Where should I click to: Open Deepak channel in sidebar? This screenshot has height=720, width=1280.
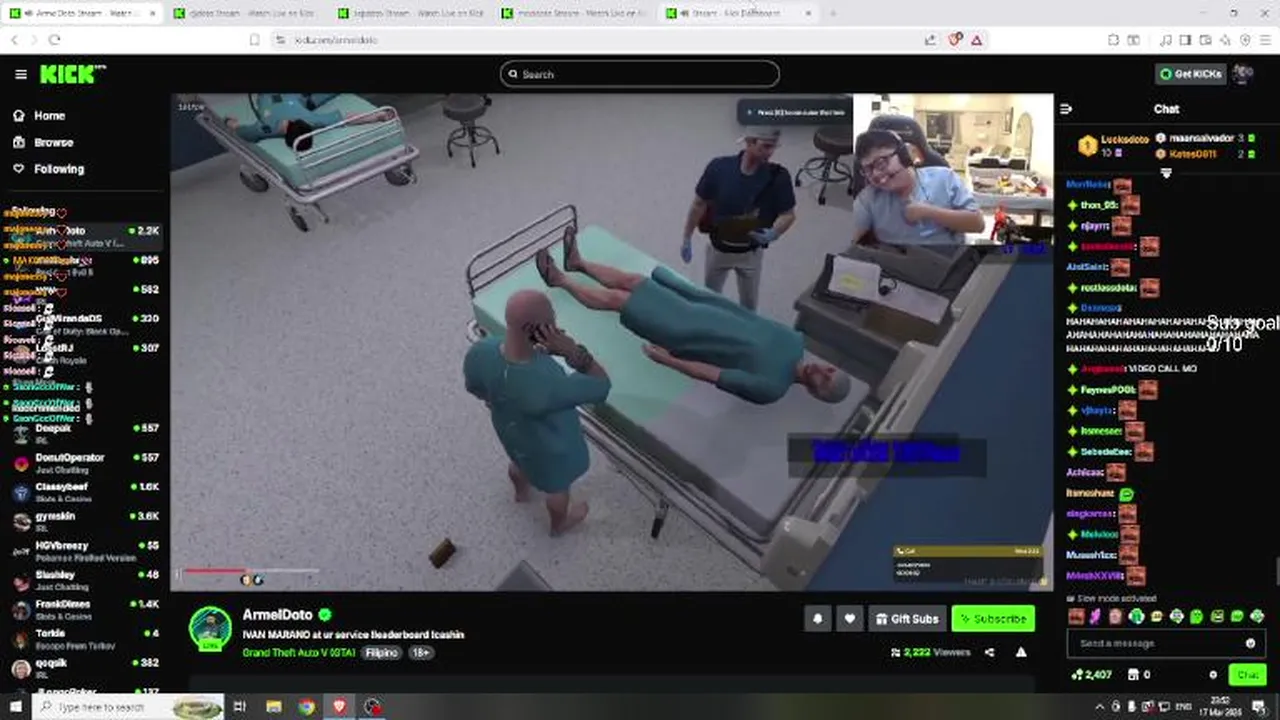pyautogui.click(x=85, y=433)
